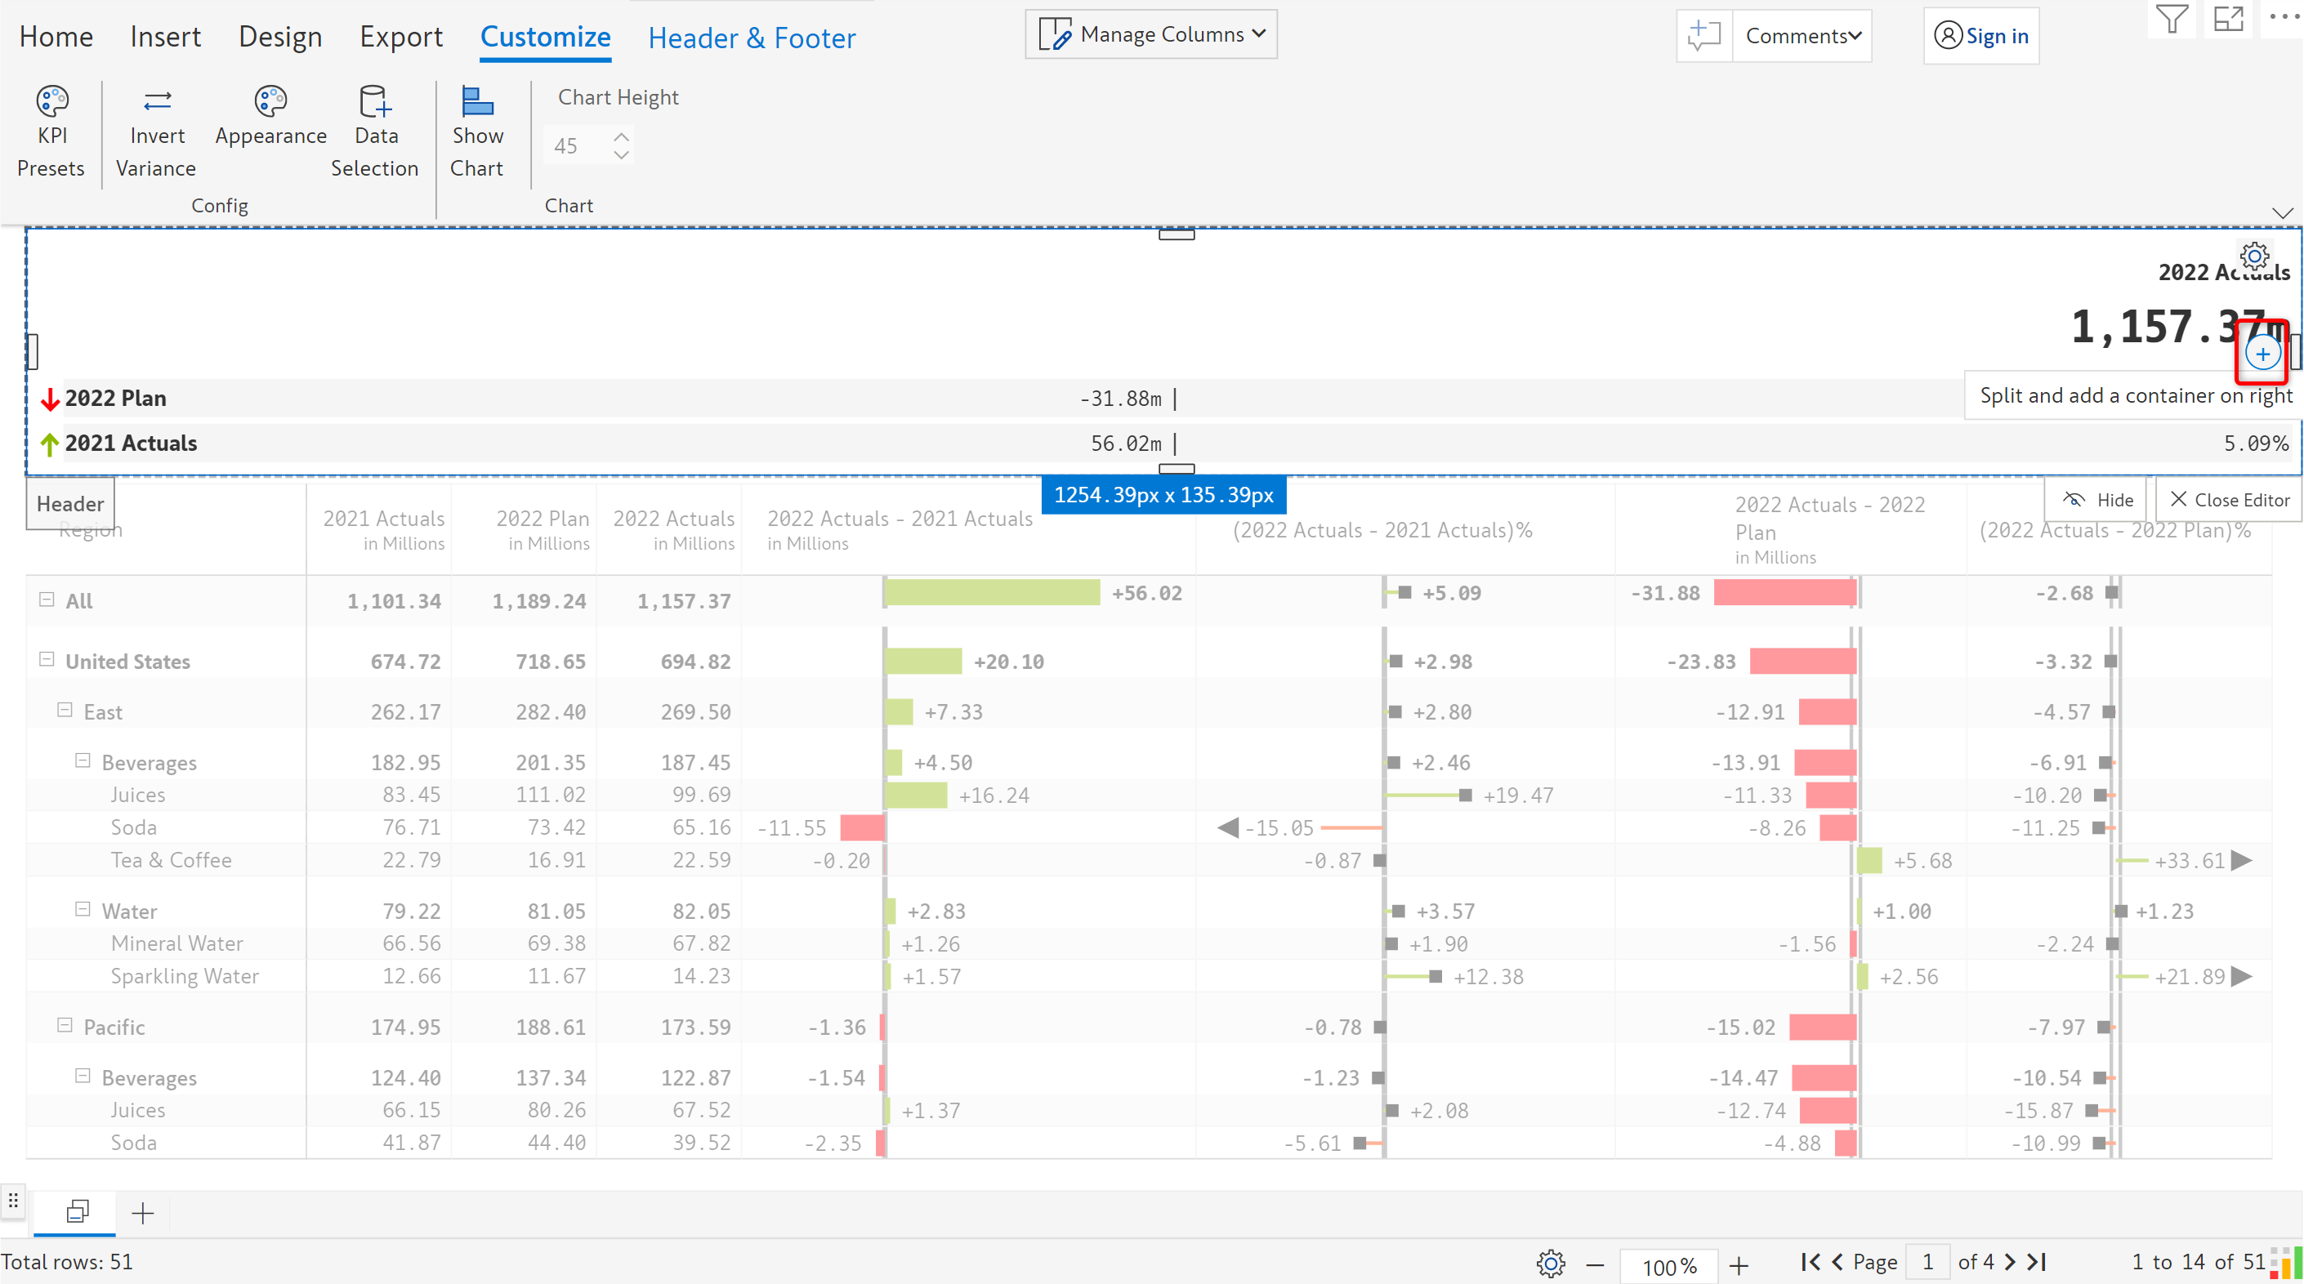
Task: Expand the Comments dropdown
Action: tap(1802, 36)
